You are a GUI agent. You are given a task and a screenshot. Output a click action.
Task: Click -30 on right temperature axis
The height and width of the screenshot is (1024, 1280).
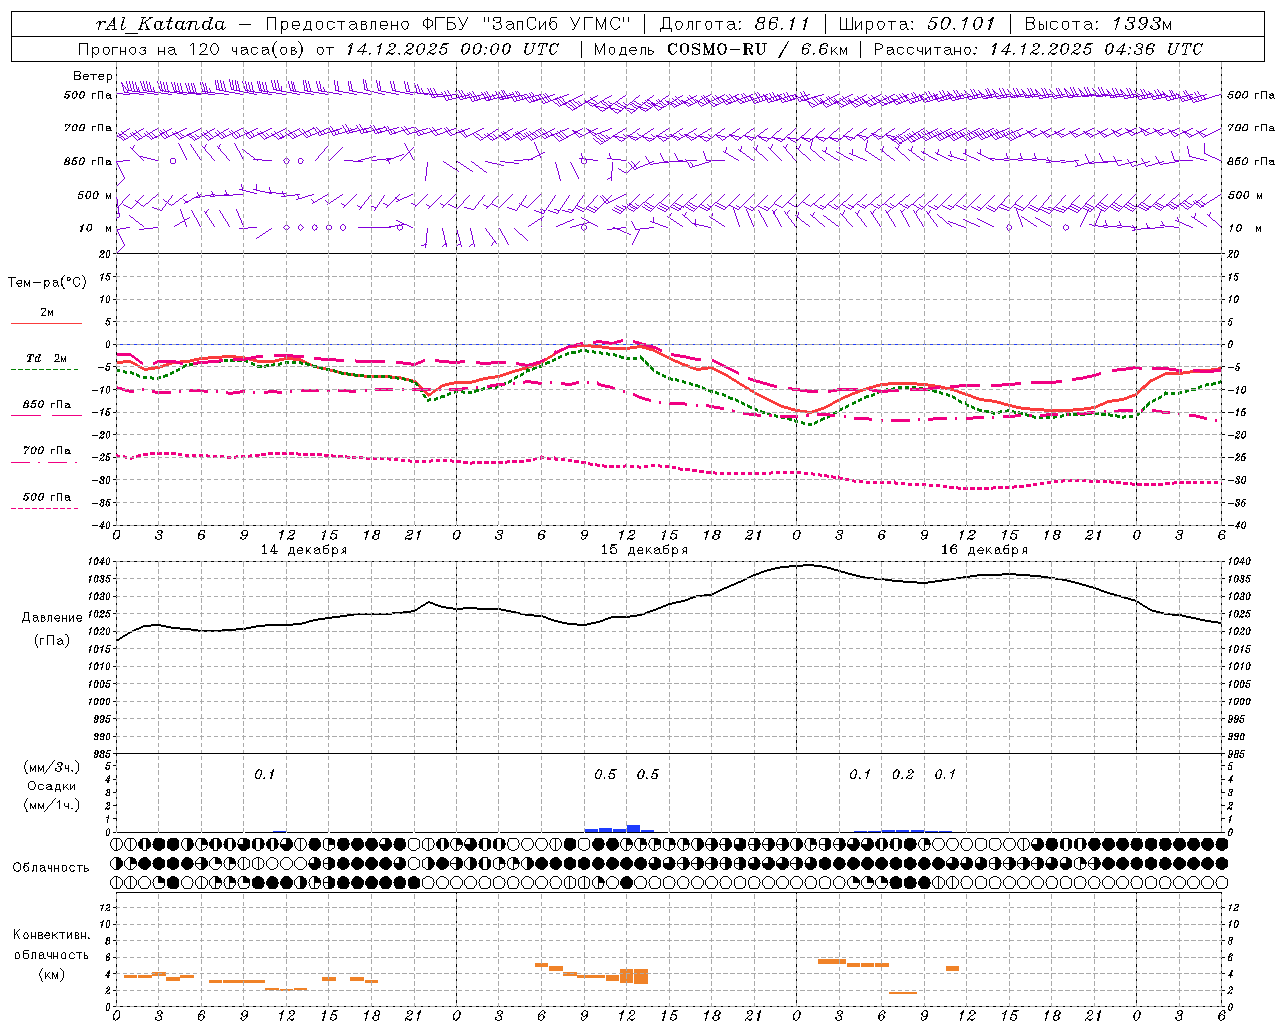pos(1236,480)
